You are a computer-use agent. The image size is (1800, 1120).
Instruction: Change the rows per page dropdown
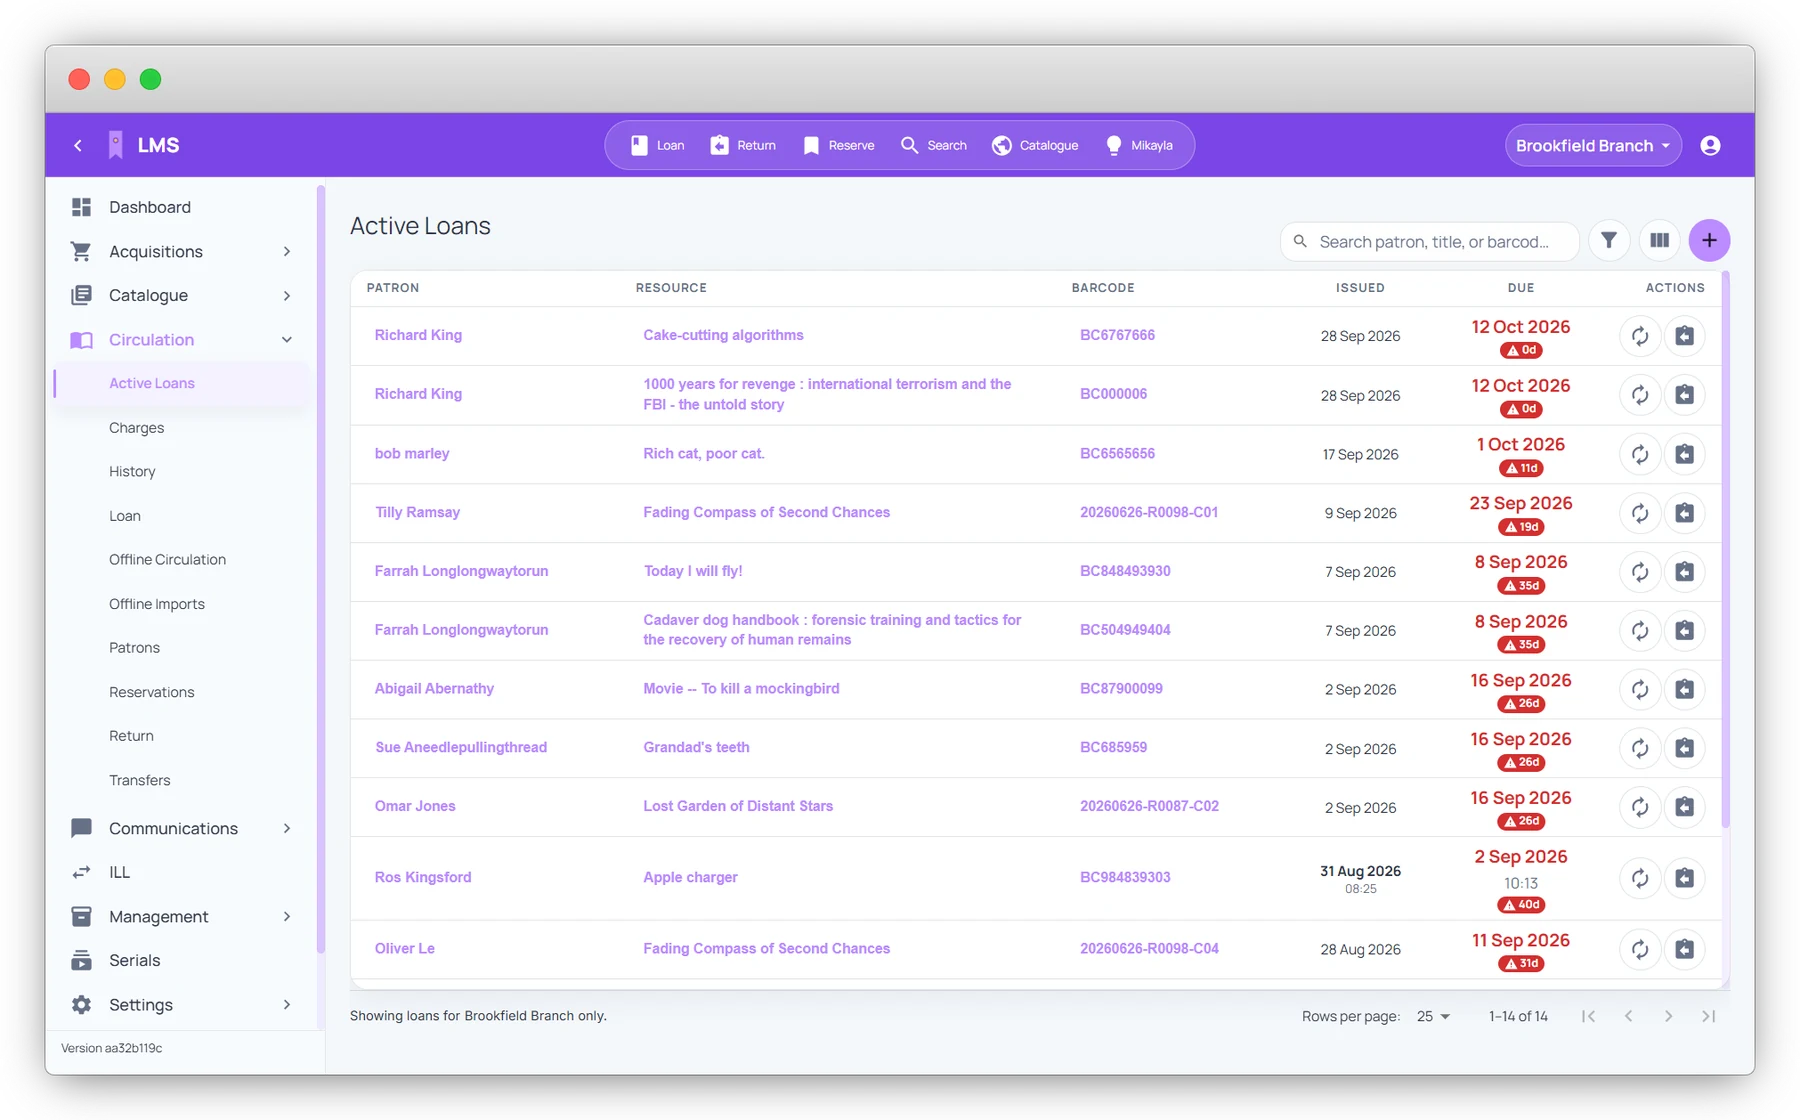click(x=1433, y=1016)
